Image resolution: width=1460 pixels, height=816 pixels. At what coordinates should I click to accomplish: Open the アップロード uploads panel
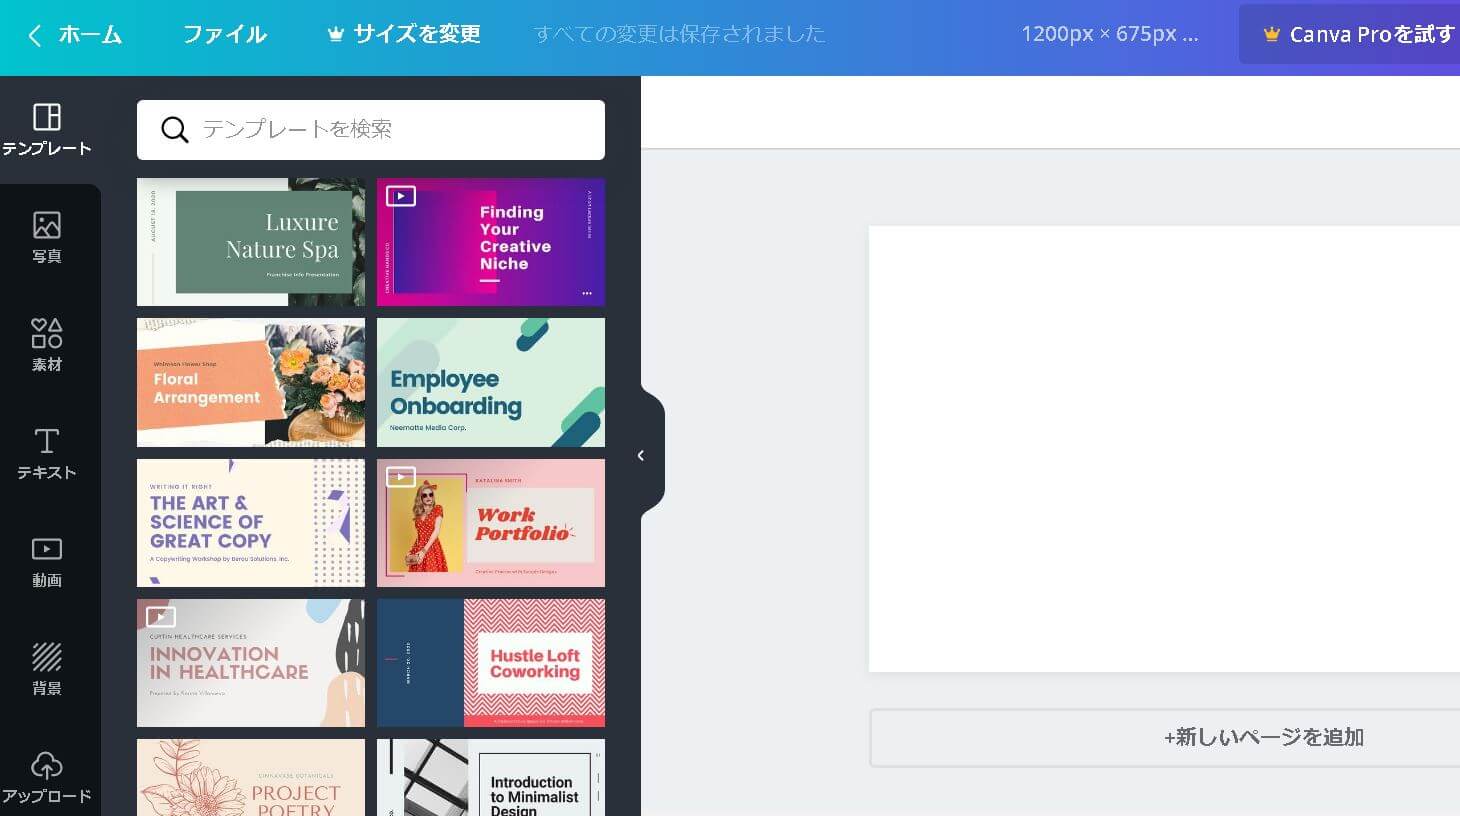click(x=47, y=778)
